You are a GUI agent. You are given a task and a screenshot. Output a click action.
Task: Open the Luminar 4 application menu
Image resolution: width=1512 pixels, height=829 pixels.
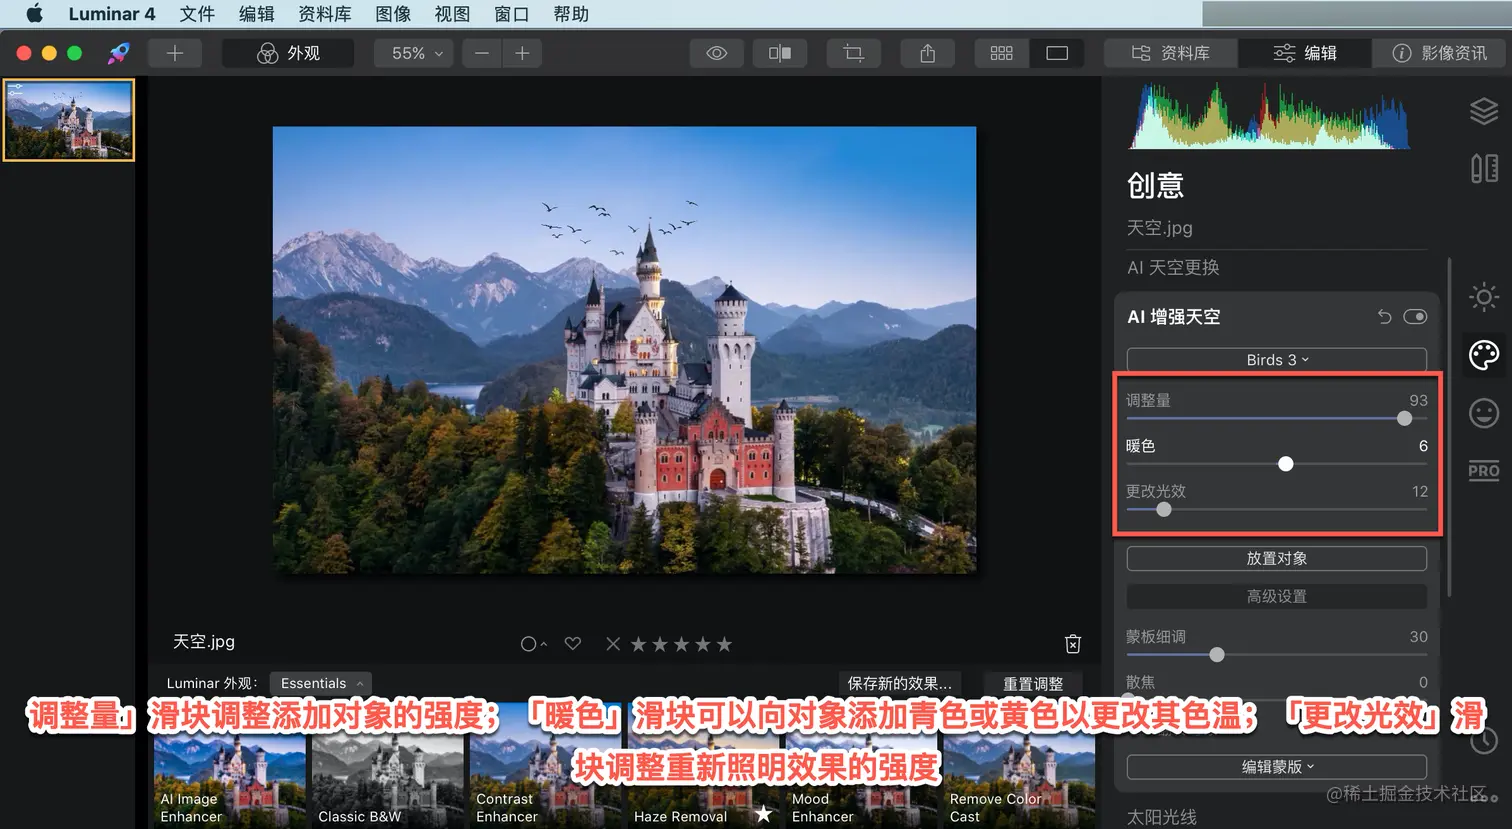tap(112, 14)
